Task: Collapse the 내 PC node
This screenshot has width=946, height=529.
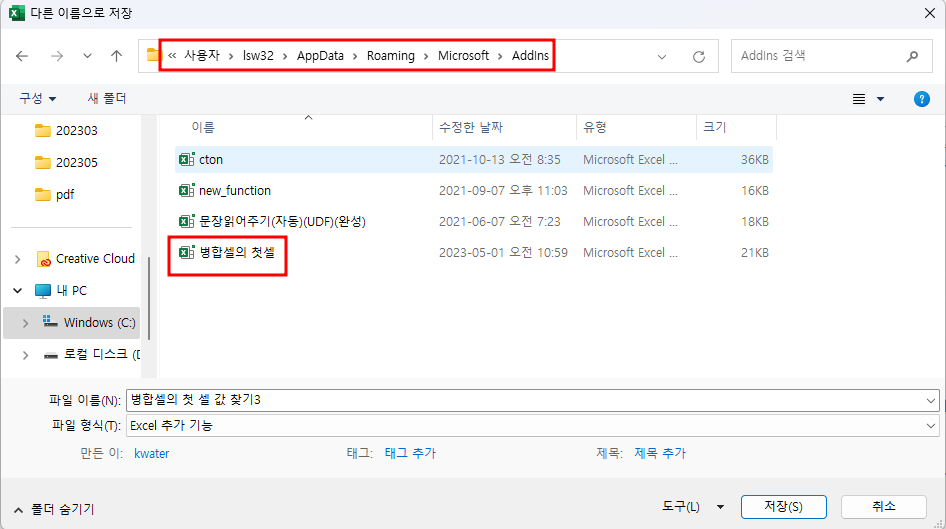Action: point(17,291)
